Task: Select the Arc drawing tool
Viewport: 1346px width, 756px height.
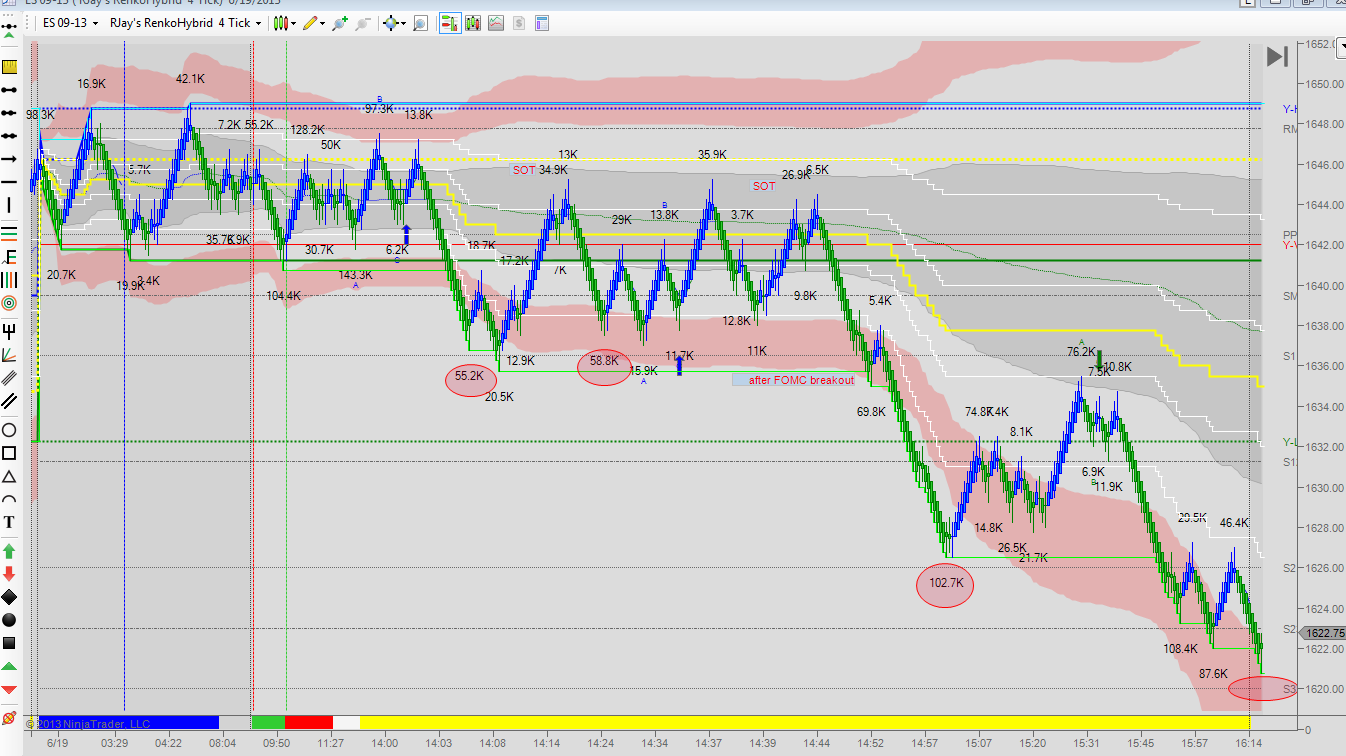Action: 10,499
